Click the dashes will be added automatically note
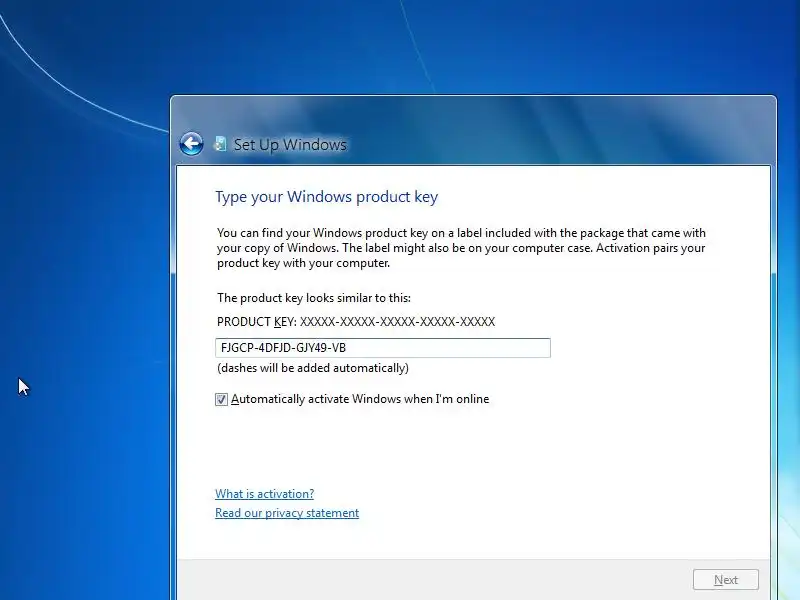 coord(313,368)
